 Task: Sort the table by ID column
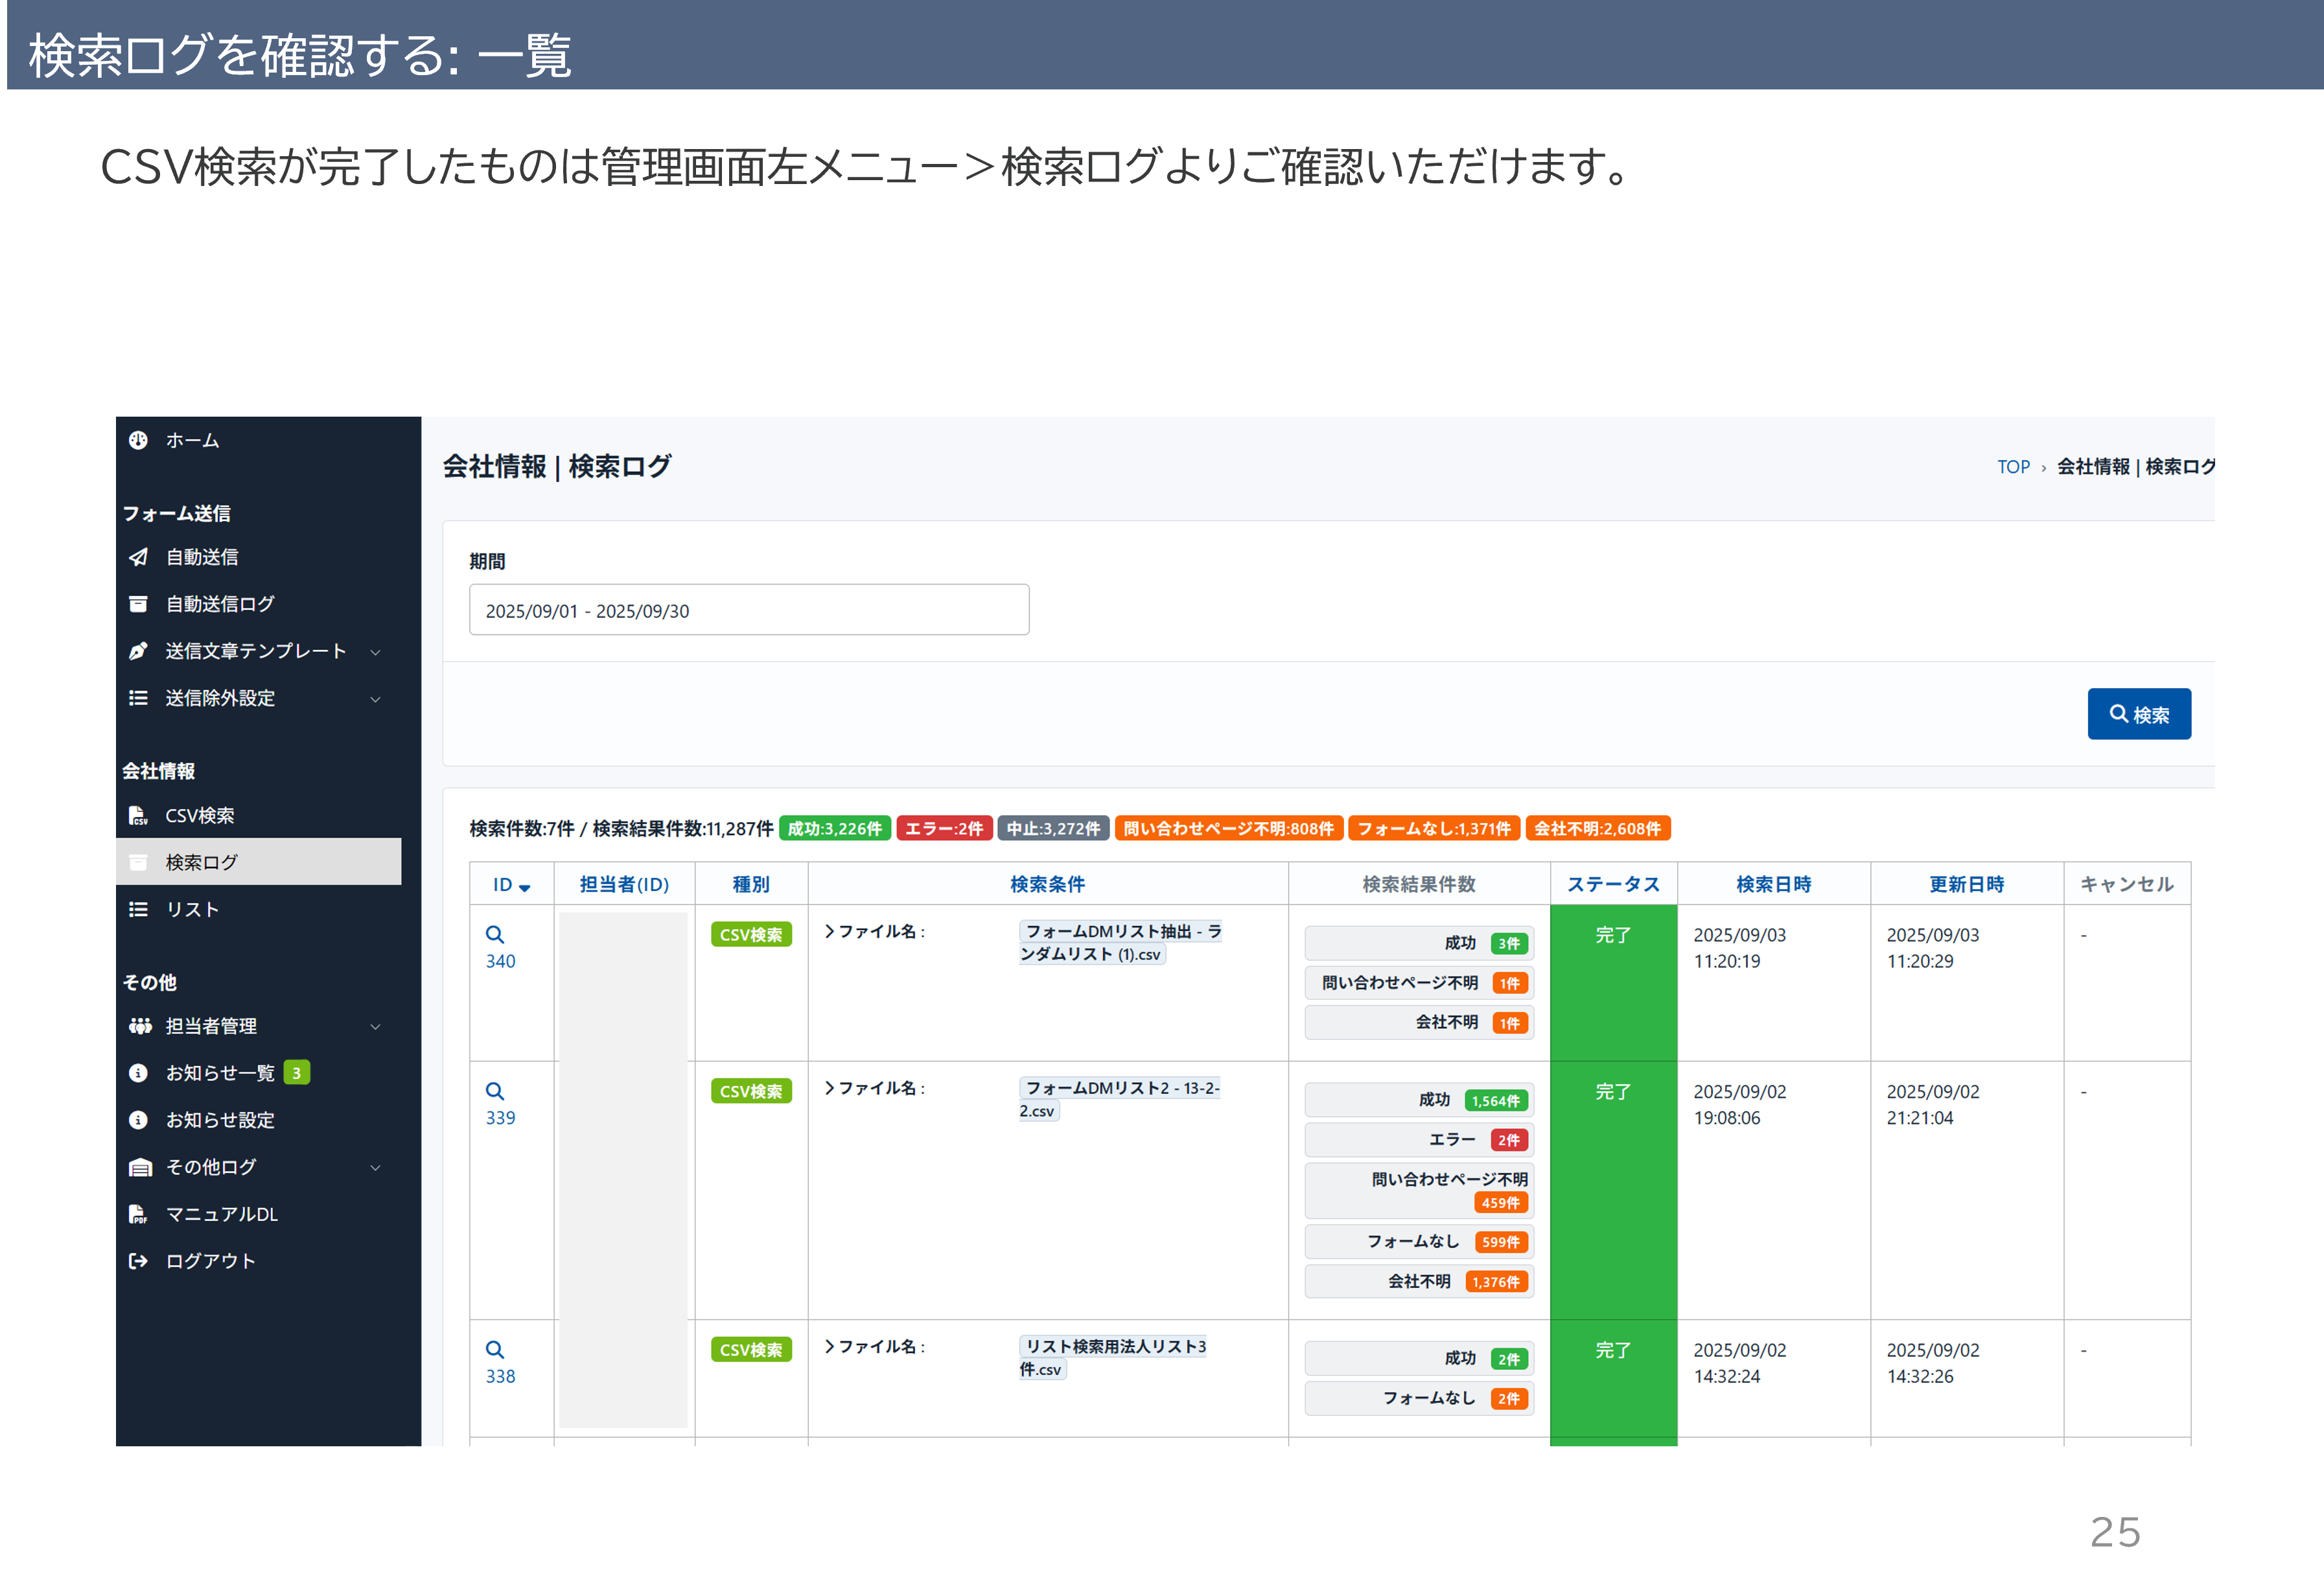[x=511, y=885]
